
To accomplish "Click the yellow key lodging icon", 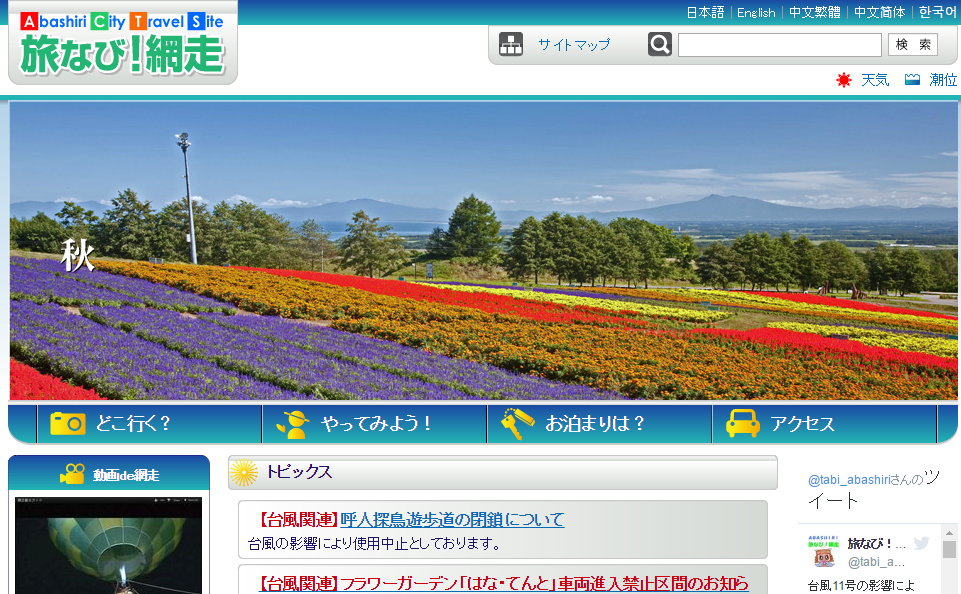I will point(517,424).
